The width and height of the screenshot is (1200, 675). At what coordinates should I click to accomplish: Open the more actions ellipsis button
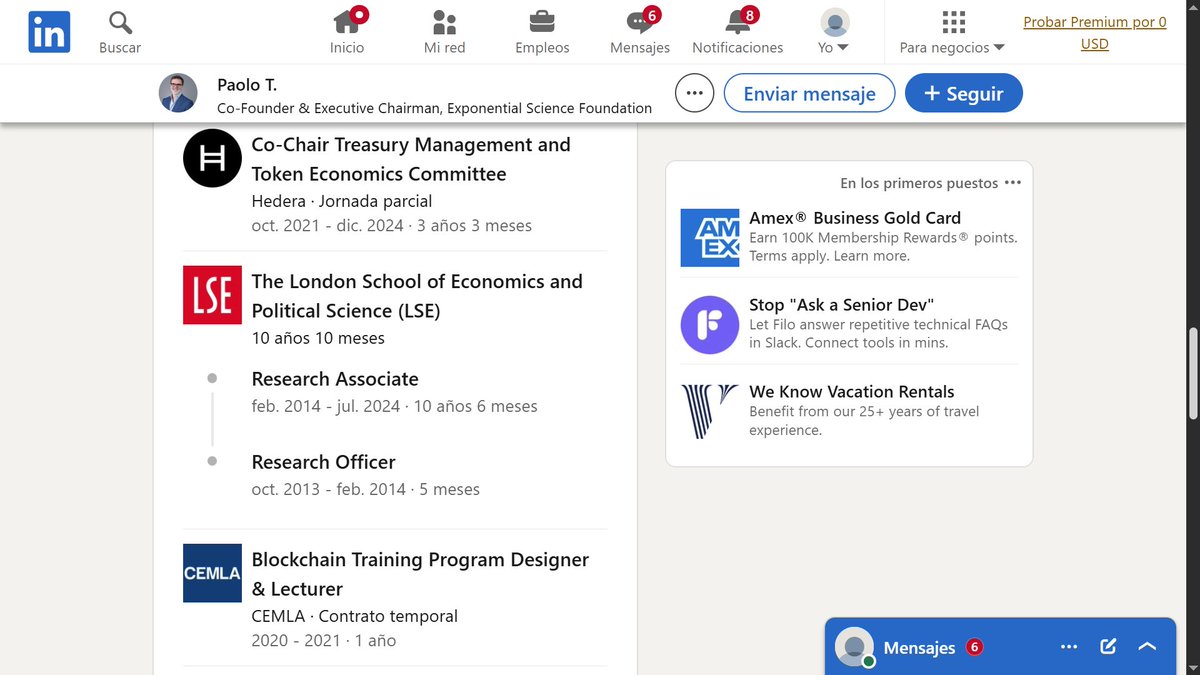(695, 93)
